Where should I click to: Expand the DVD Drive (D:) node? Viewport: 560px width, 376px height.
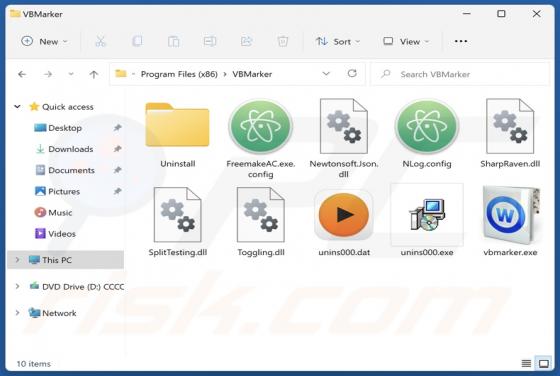click(x=17, y=286)
